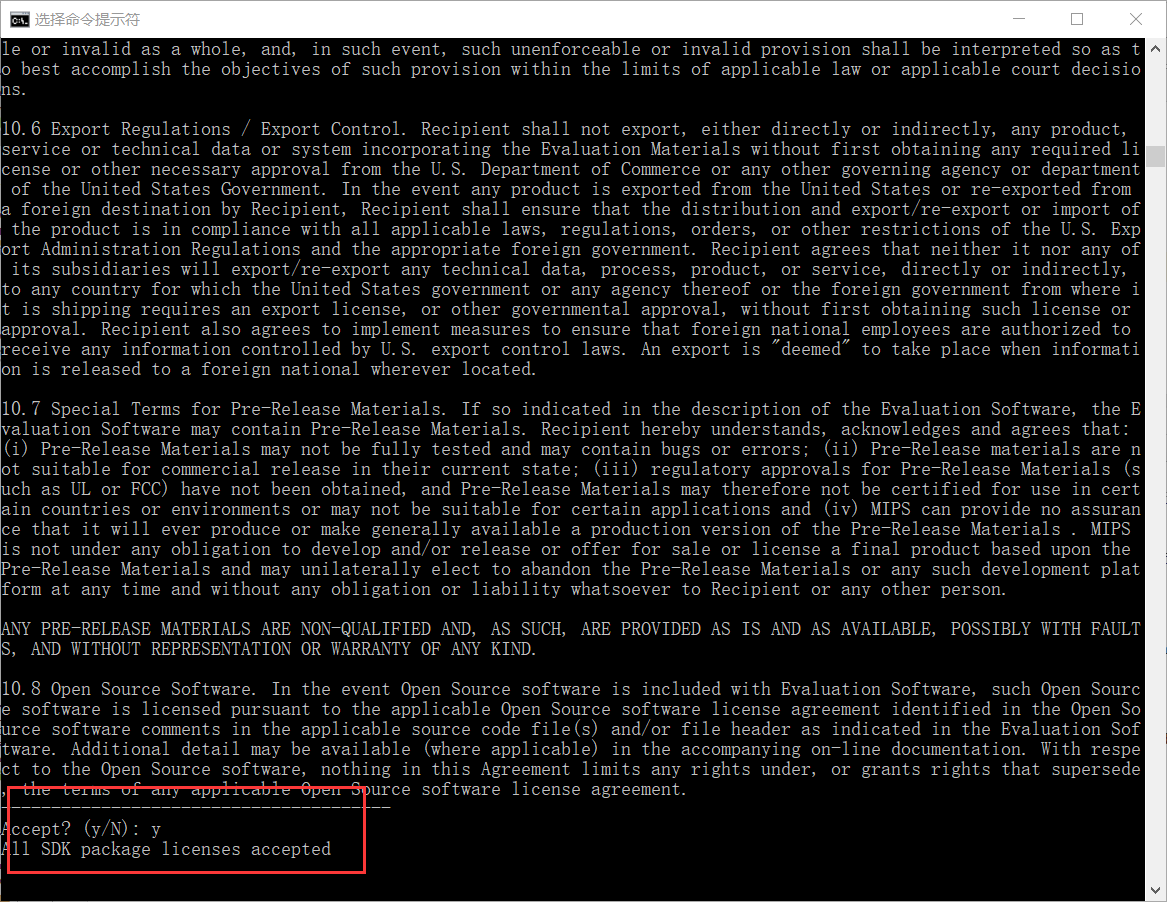This screenshot has height=902, width=1167.
Task: Click the vertical scrollbar thumb
Action: click(1156, 156)
